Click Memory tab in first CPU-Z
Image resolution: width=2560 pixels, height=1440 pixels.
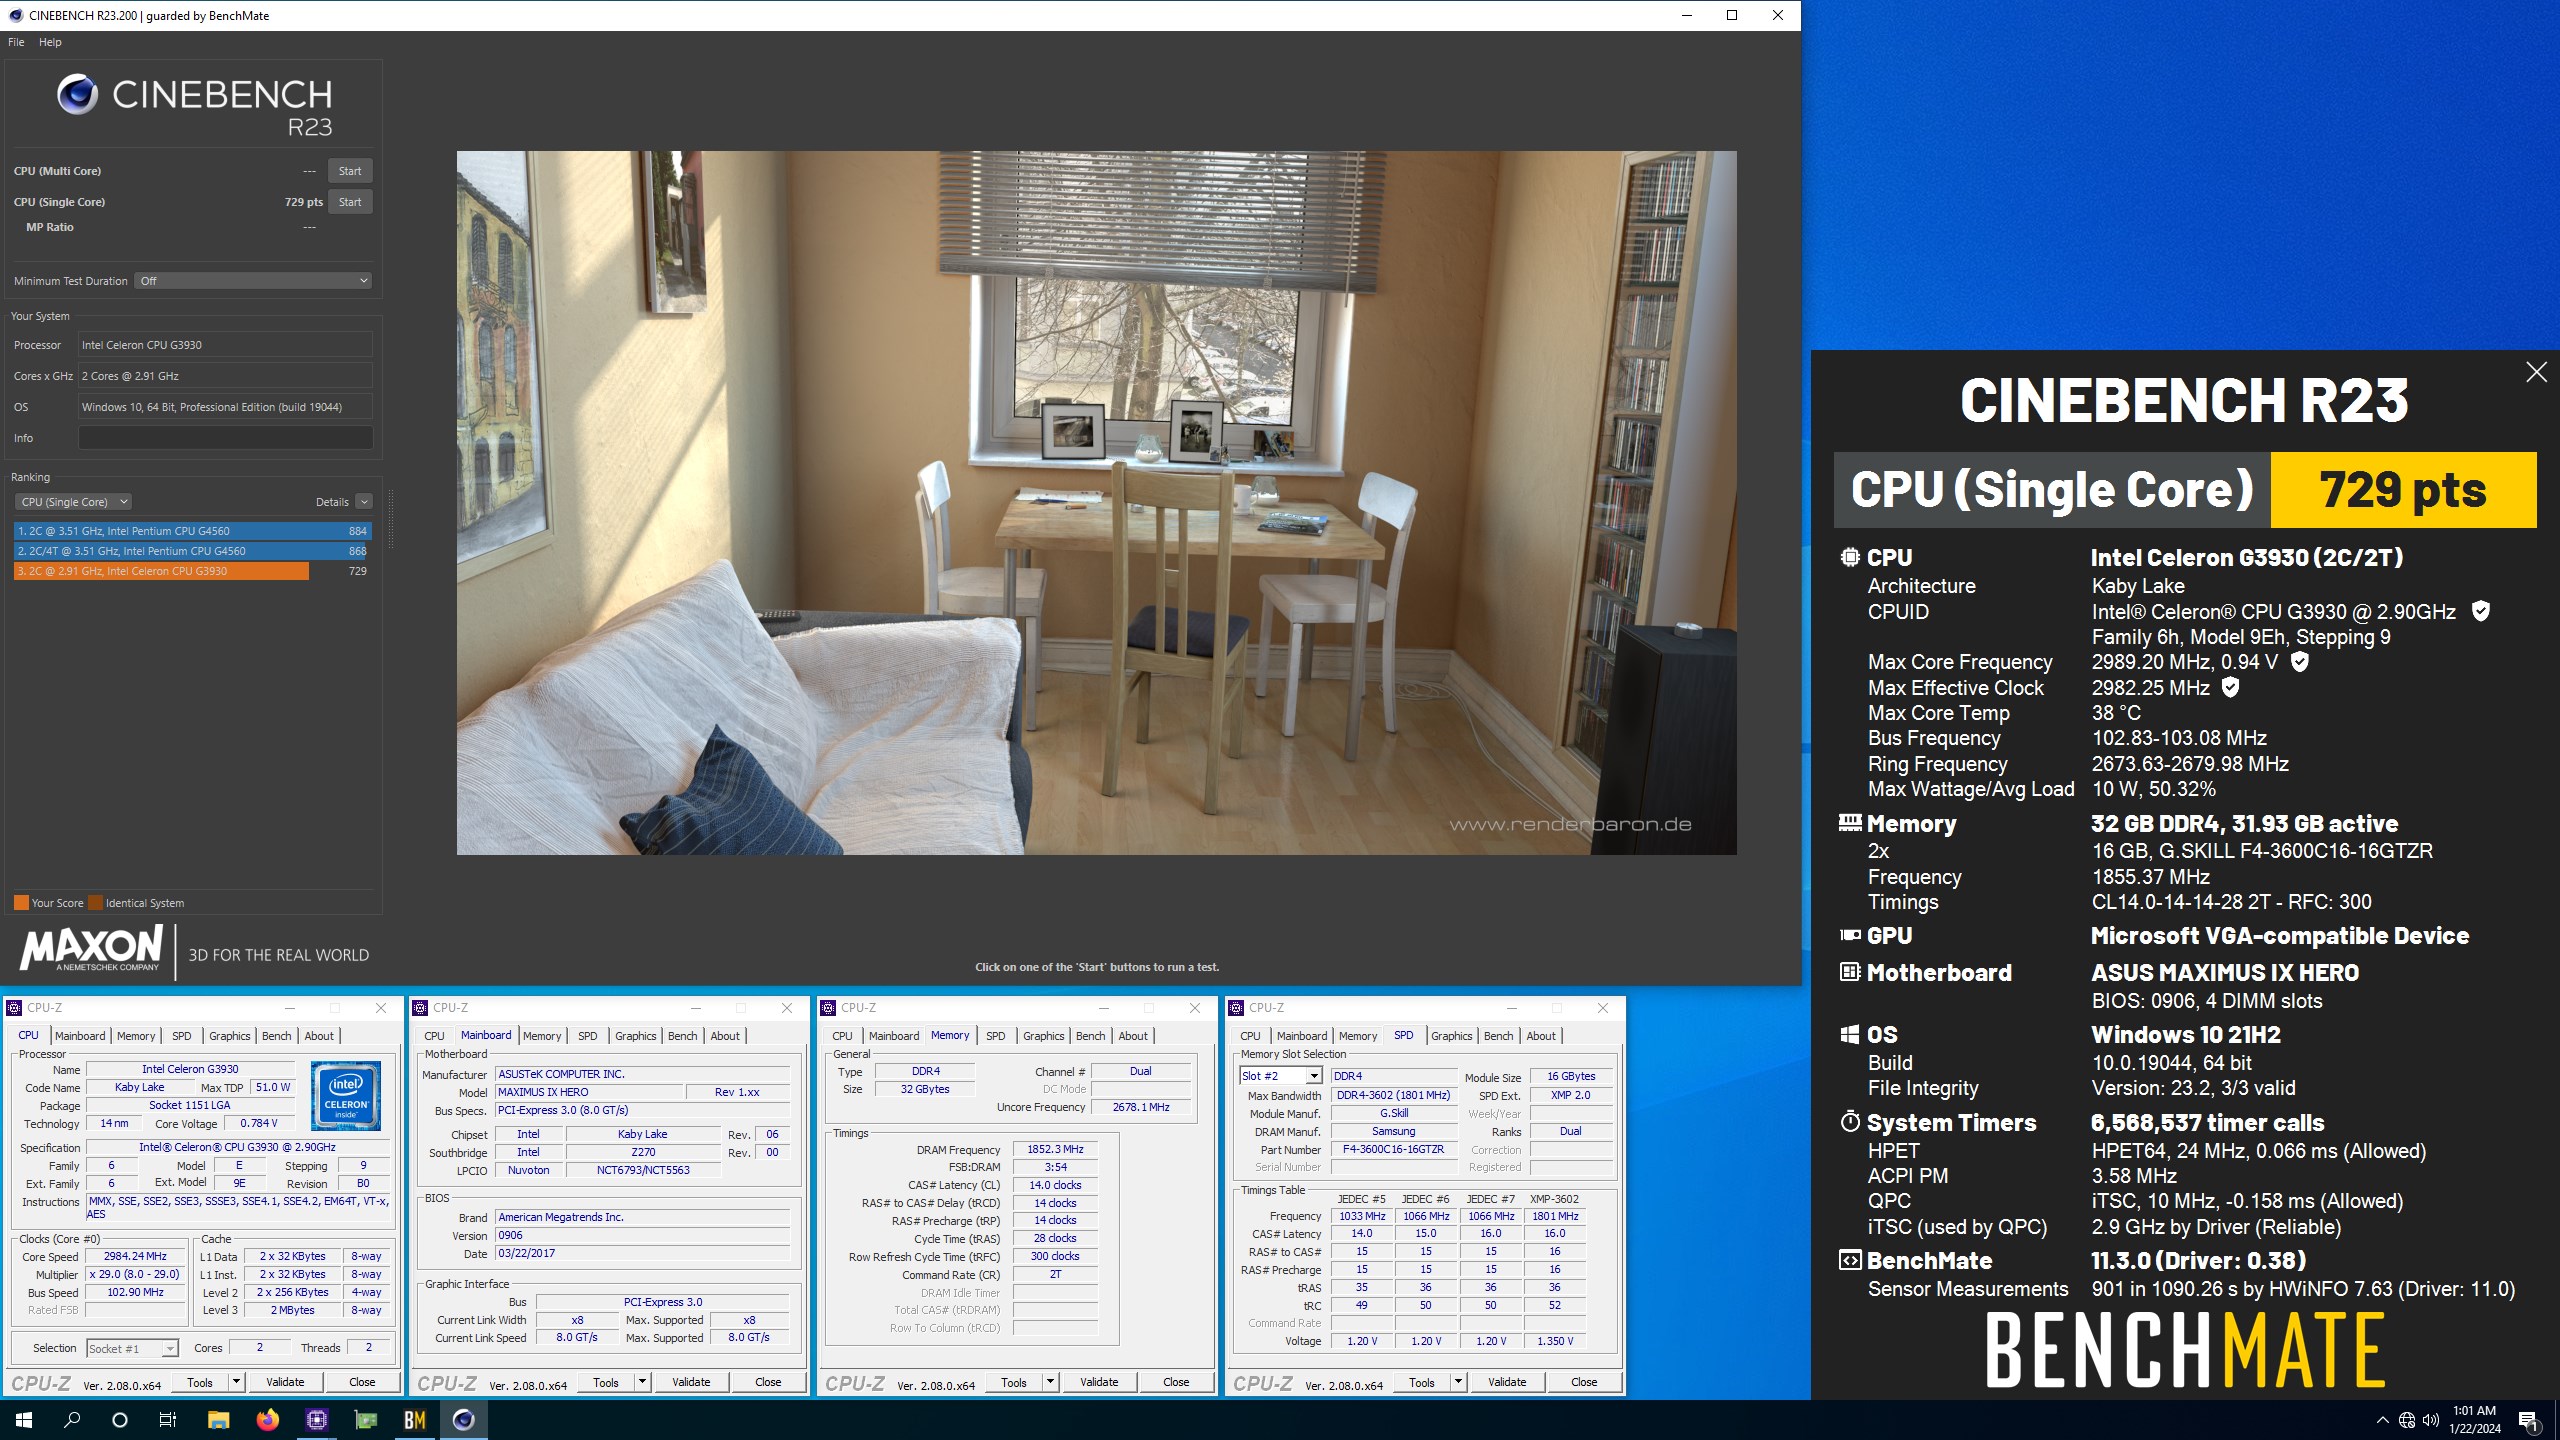pyautogui.click(x=136, y=1036)
